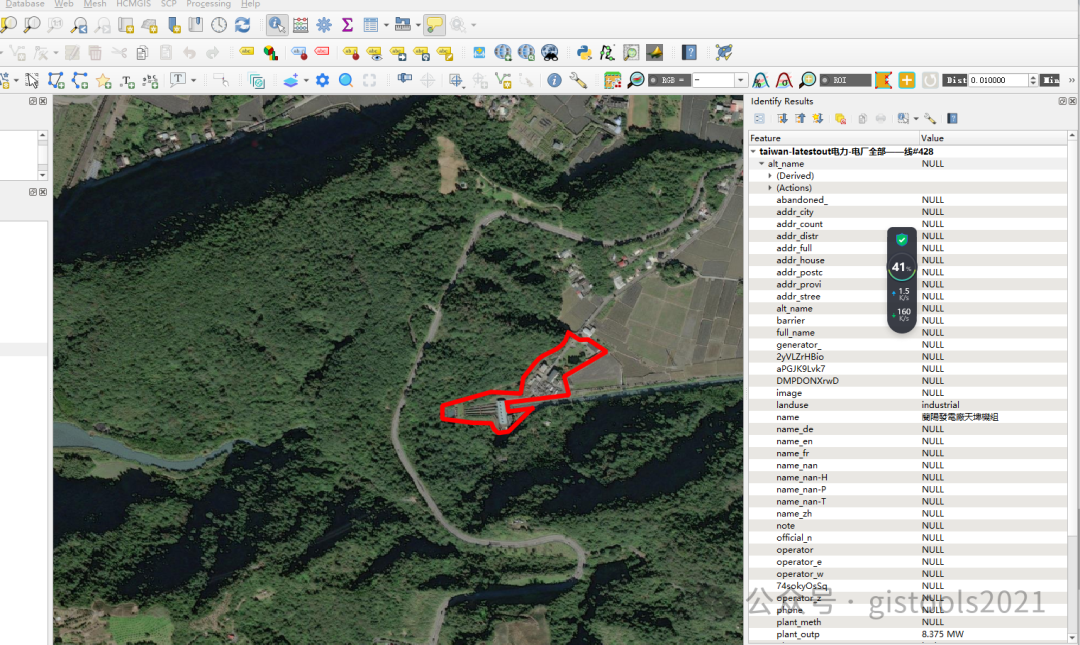This screenshot has width=1080, height=645.
Task: Select Features arrow tool icon
Action: [32, 81]
